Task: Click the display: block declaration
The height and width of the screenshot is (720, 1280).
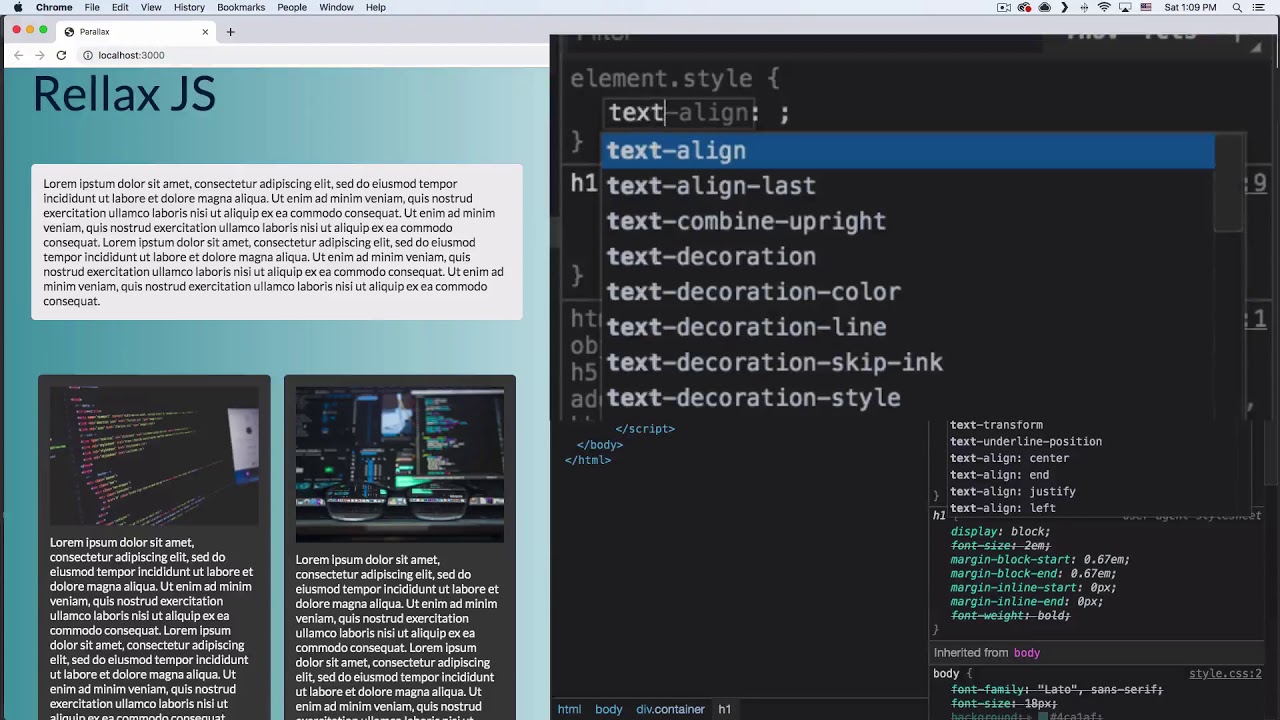Action: tap(1000, 532)
